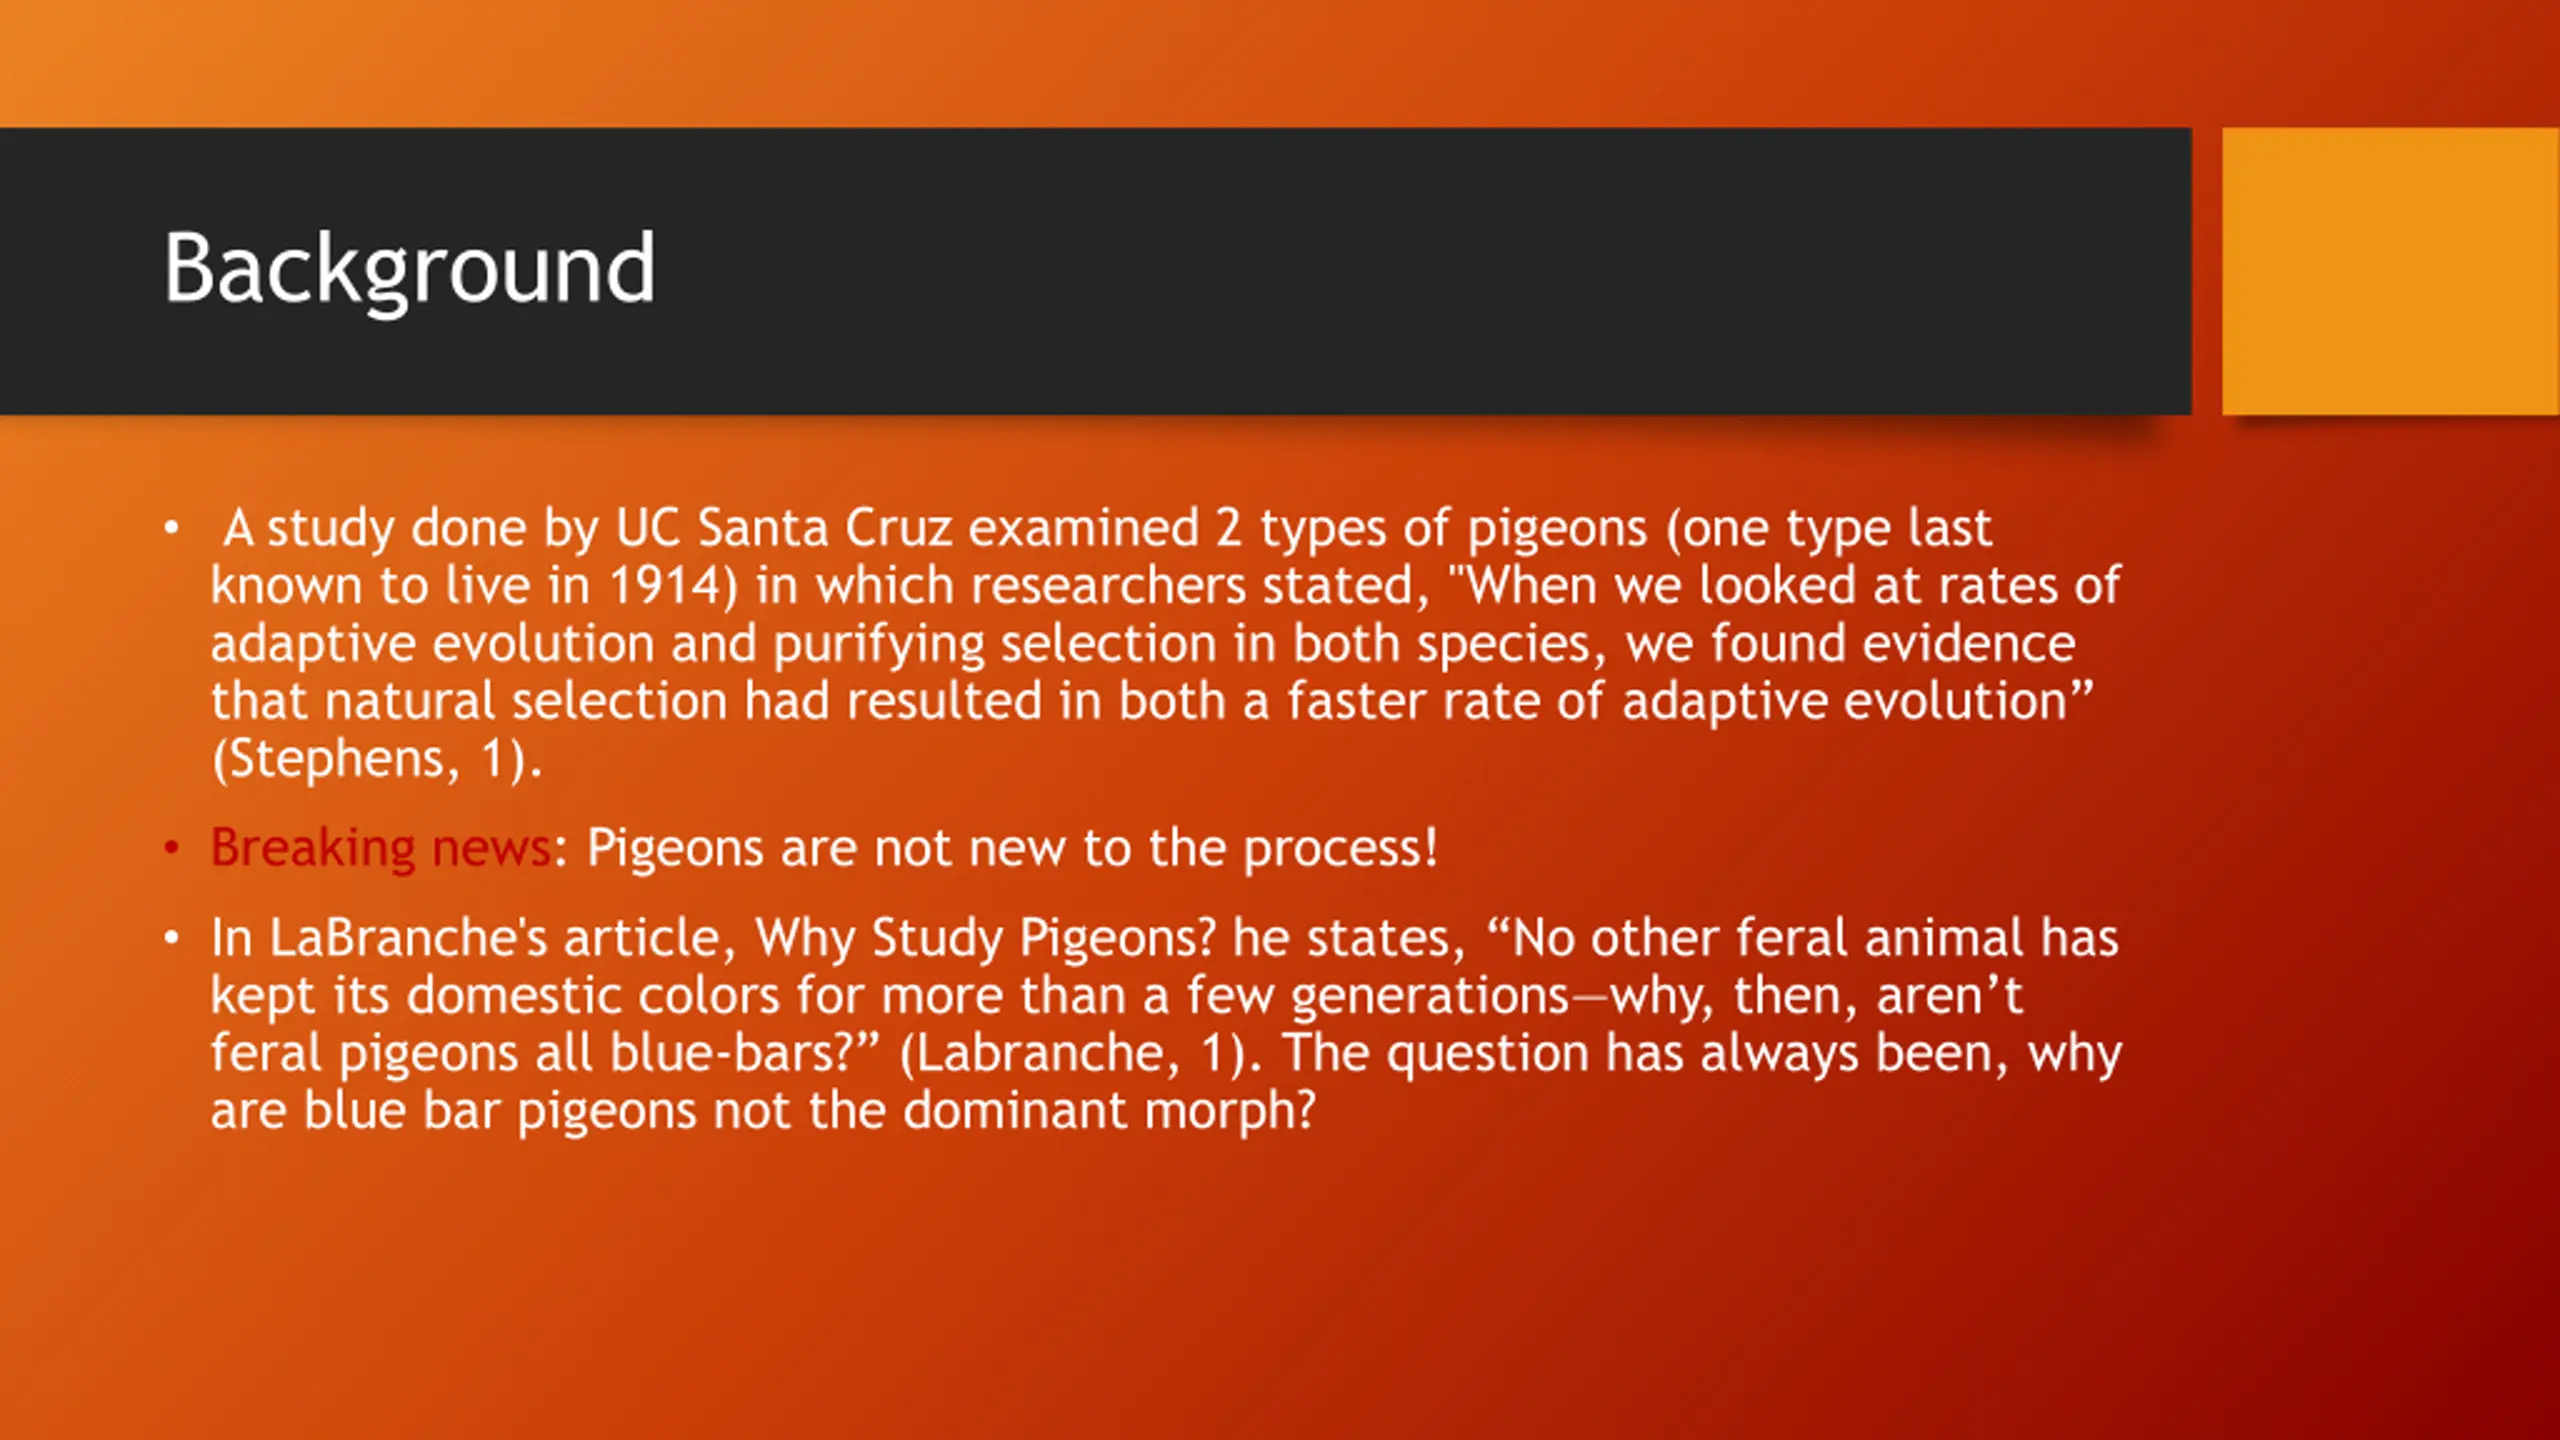This screenshot has height=1440, width=2560.
Task: Click the red "Breaking news" text
Action: [x=380, y=848]
